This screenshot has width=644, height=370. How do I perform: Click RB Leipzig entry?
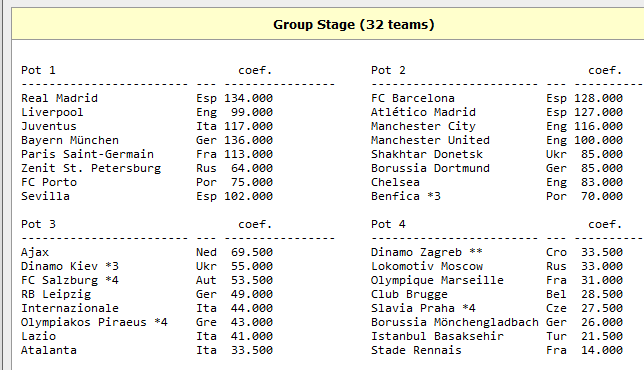point(56,294)
